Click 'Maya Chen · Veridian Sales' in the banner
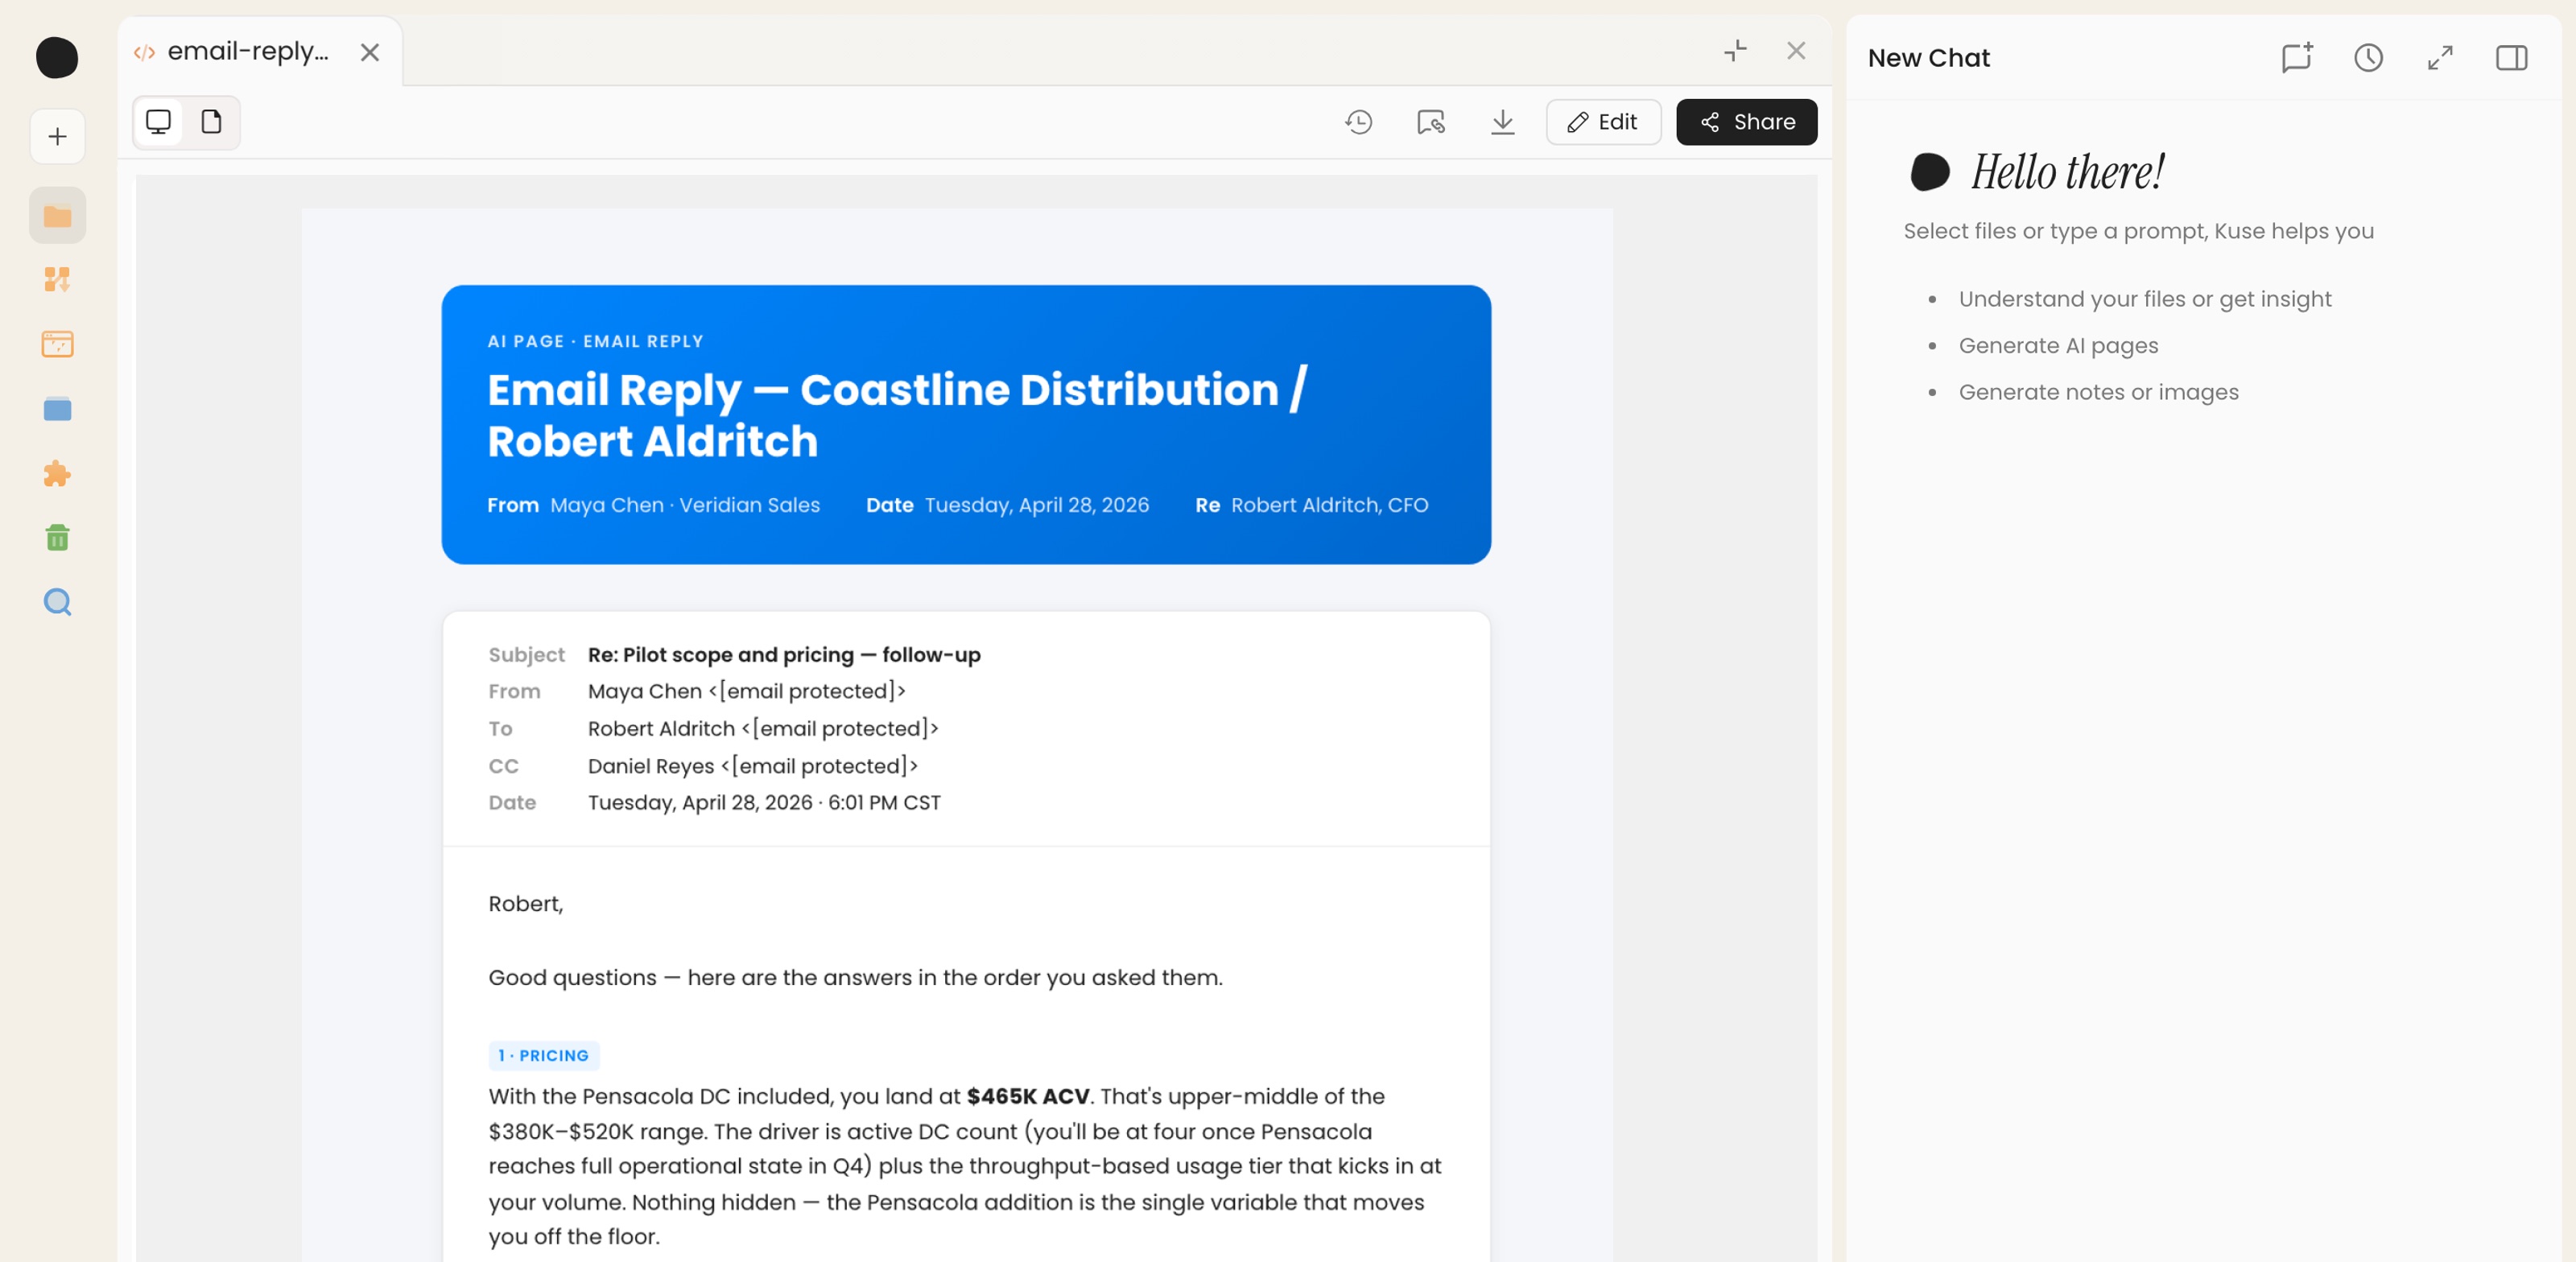The width and height of the screenshot is (2576, 1262). pyautogui.click(x=685, y=505)
